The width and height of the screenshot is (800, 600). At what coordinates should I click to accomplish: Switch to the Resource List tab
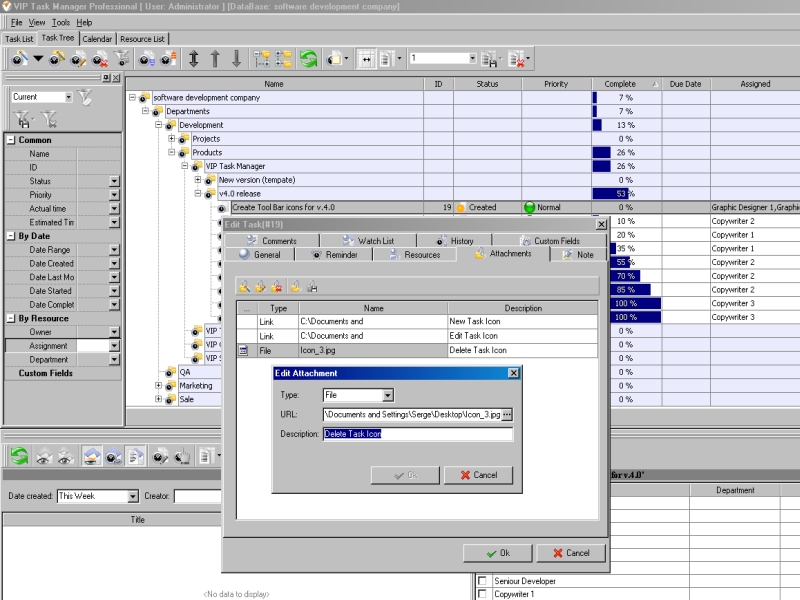point(142,39)
